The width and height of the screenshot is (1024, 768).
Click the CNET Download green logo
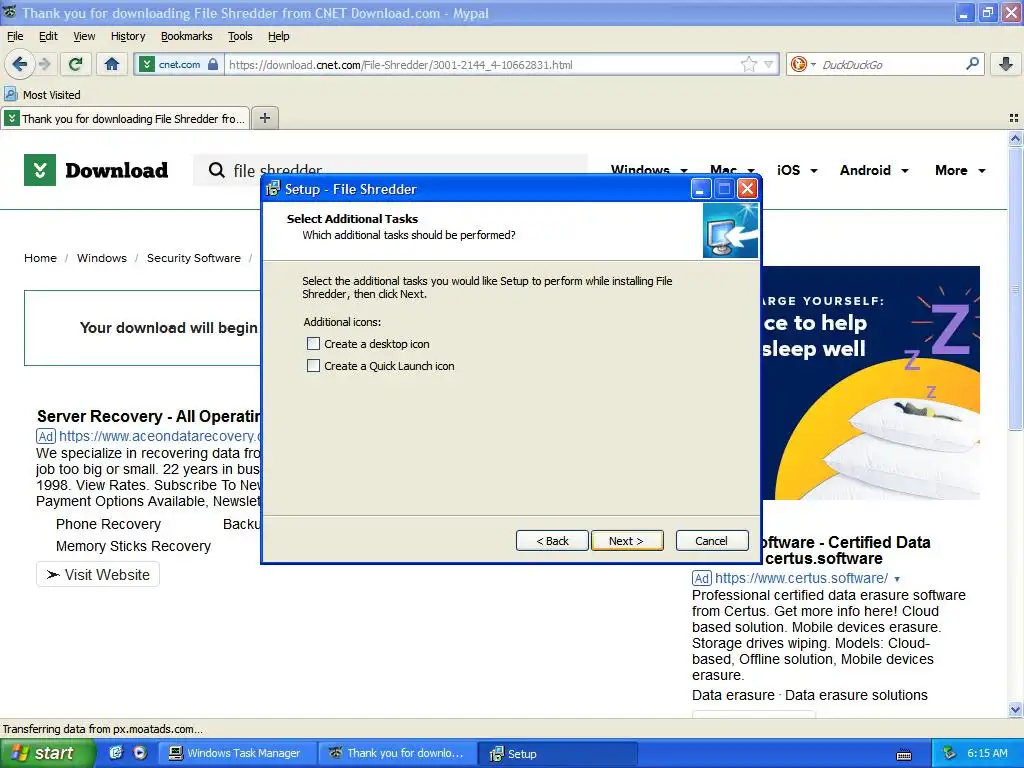point(40,170)
